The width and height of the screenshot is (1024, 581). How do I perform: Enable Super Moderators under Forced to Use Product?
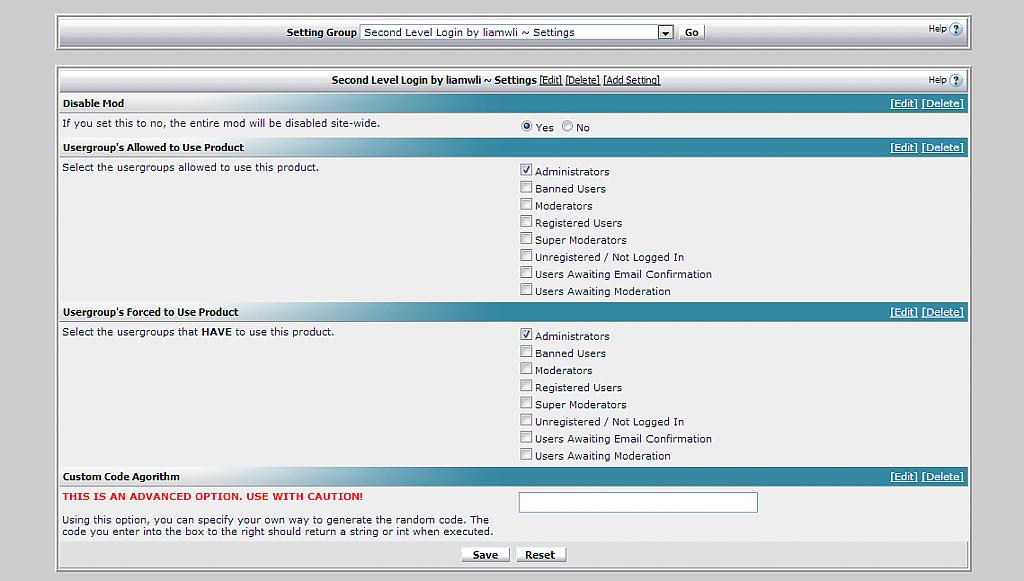pyautogui.click(x=526, y=404)
